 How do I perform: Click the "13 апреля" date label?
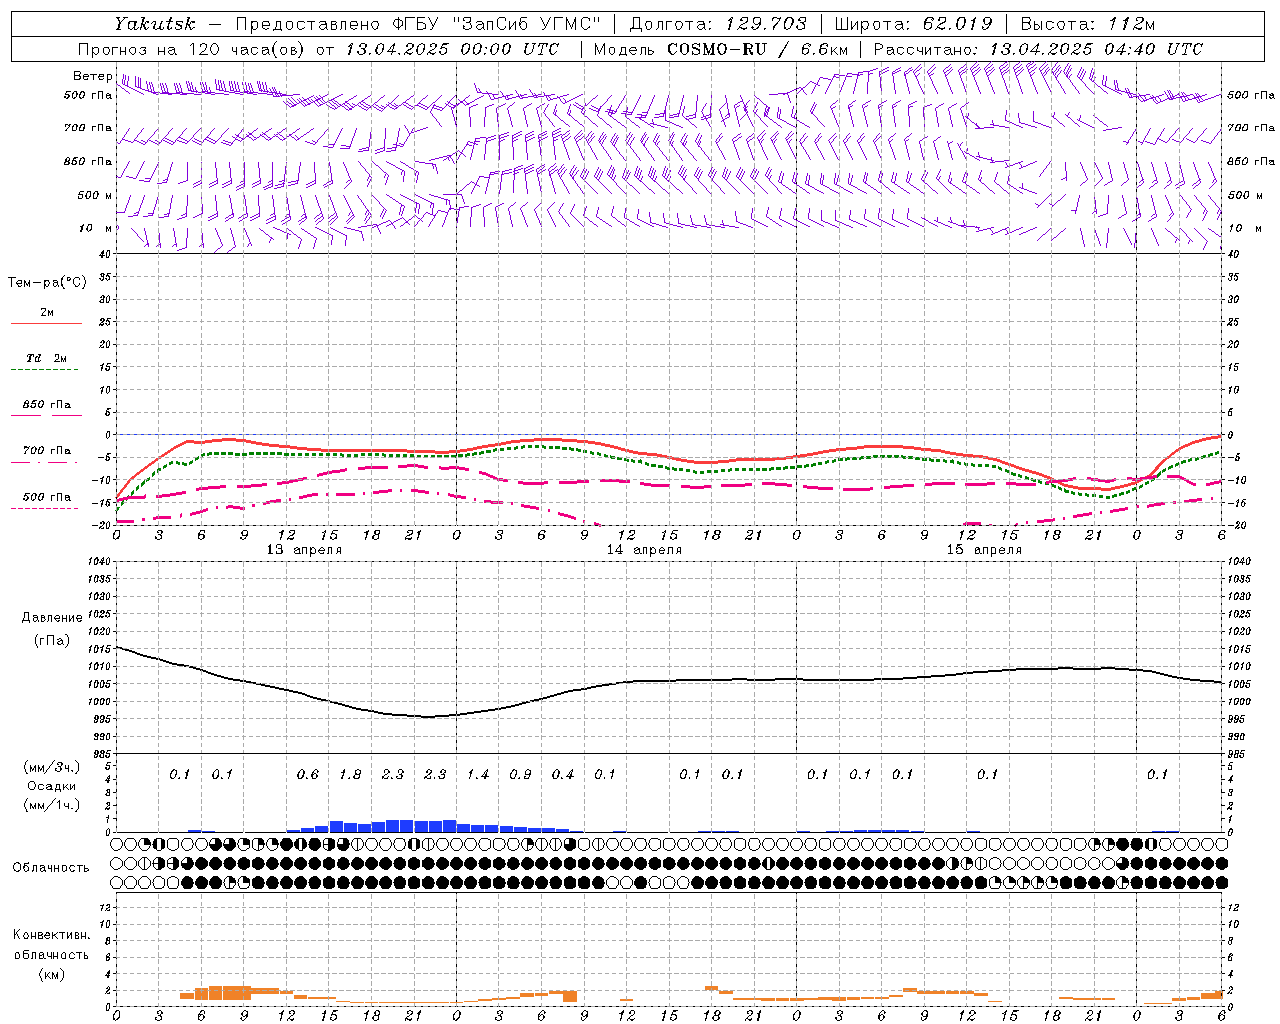[304, 550]
